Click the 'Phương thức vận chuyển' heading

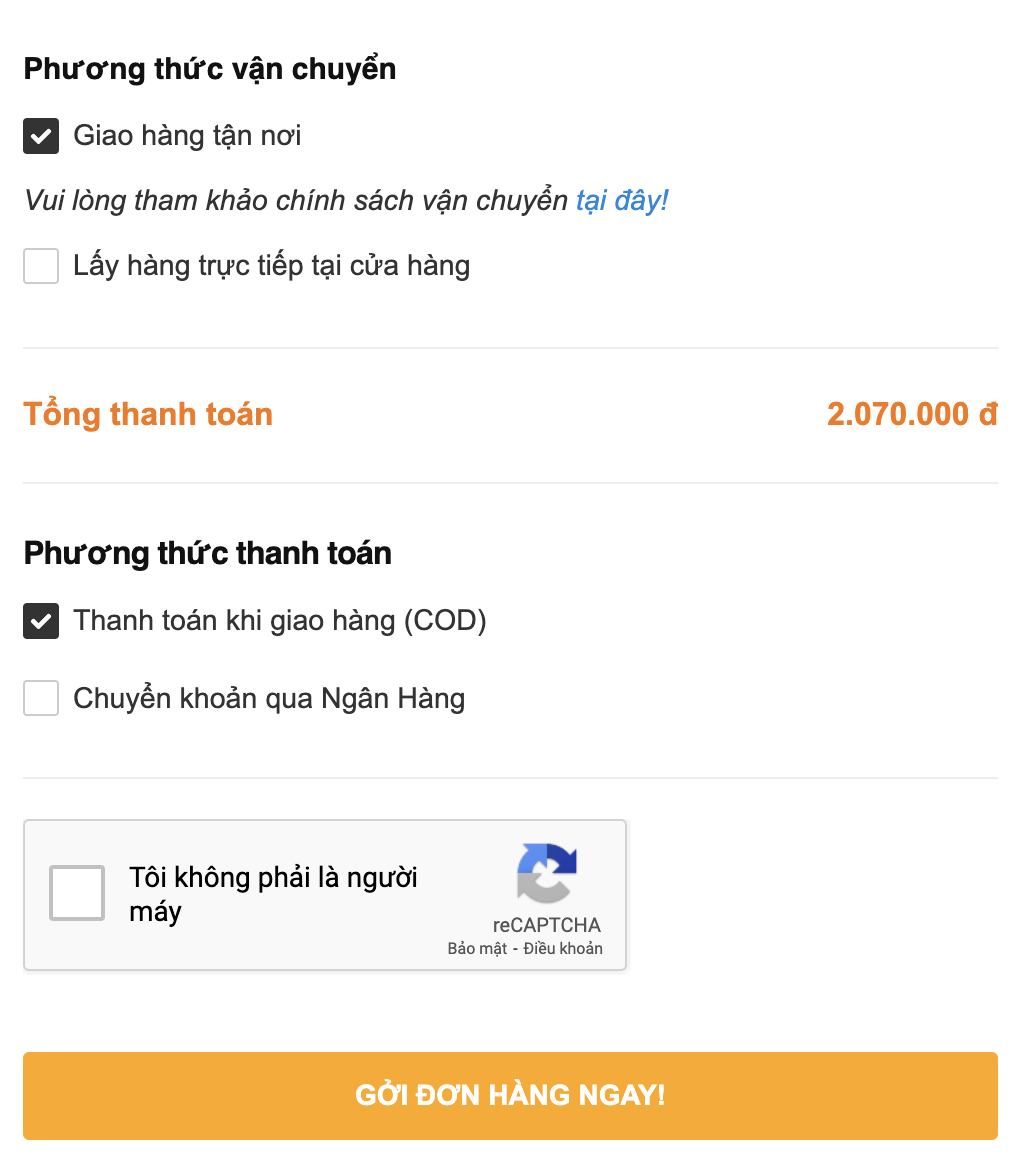[210, 70]
